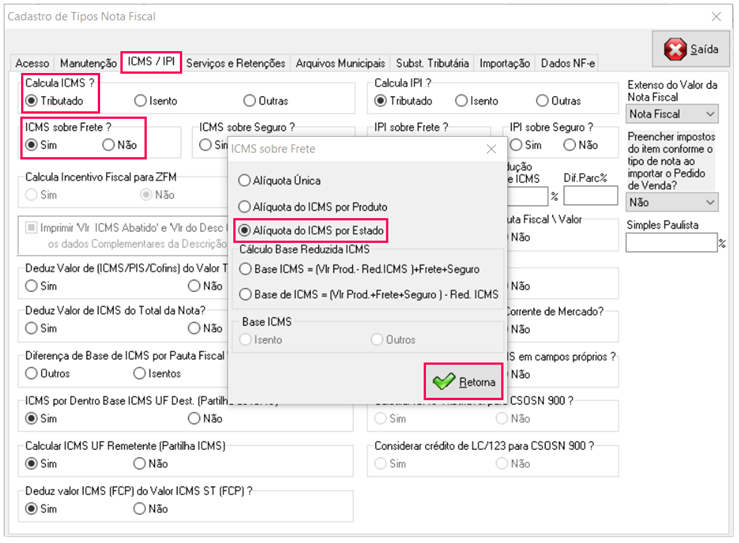The width and height of the screenshot is (739, 543).
Task: Close the ICMS sobre Frete popup dialog
Action: tap(491, 149)
